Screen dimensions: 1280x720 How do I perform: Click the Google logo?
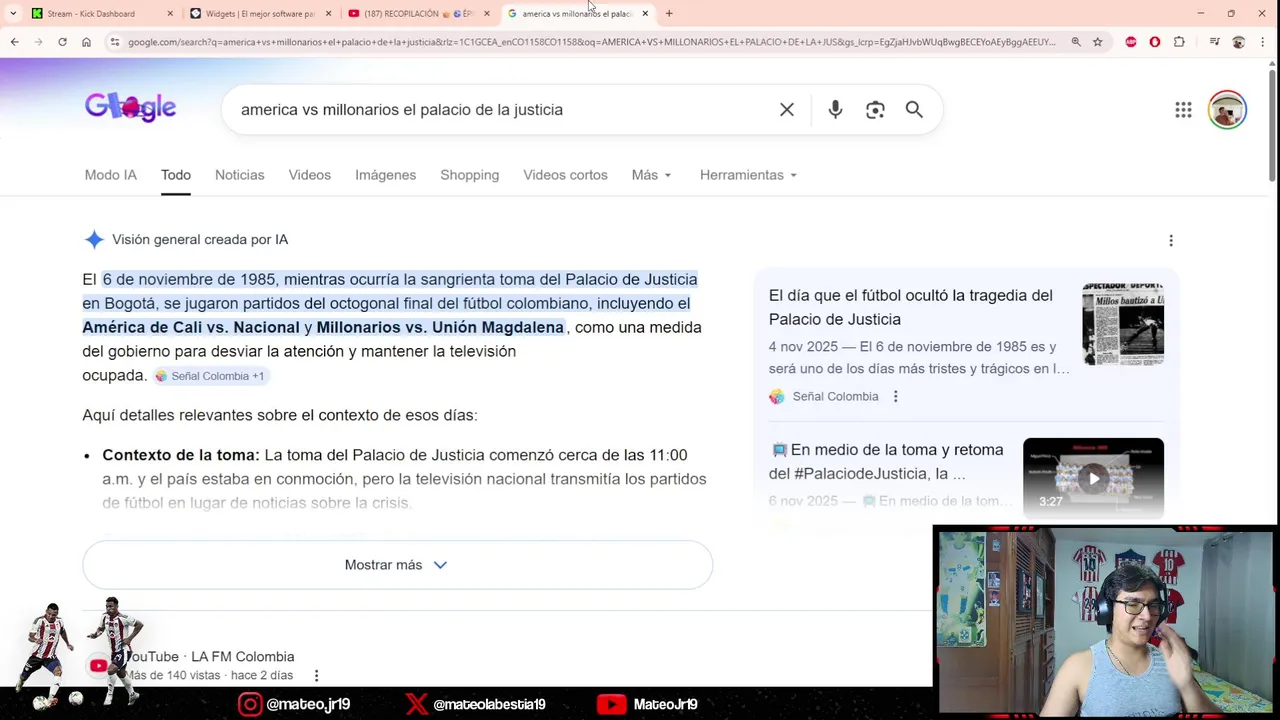(131, 107)
